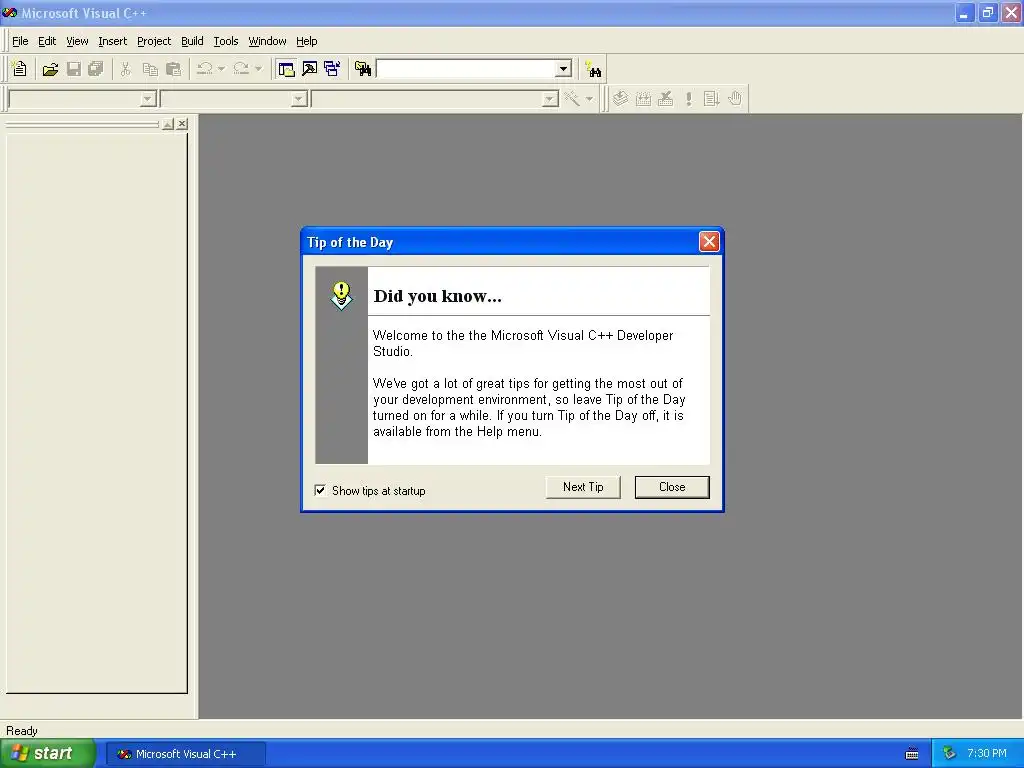Open the Build menu

192,41
